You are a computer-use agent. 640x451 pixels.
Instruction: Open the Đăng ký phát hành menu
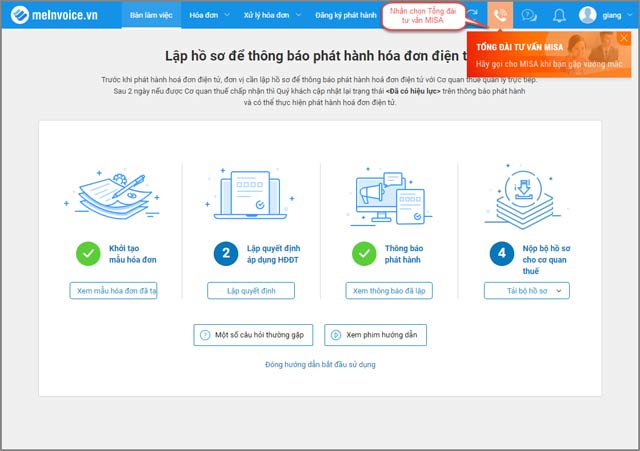pyautogui.click(x=346, y=15)
